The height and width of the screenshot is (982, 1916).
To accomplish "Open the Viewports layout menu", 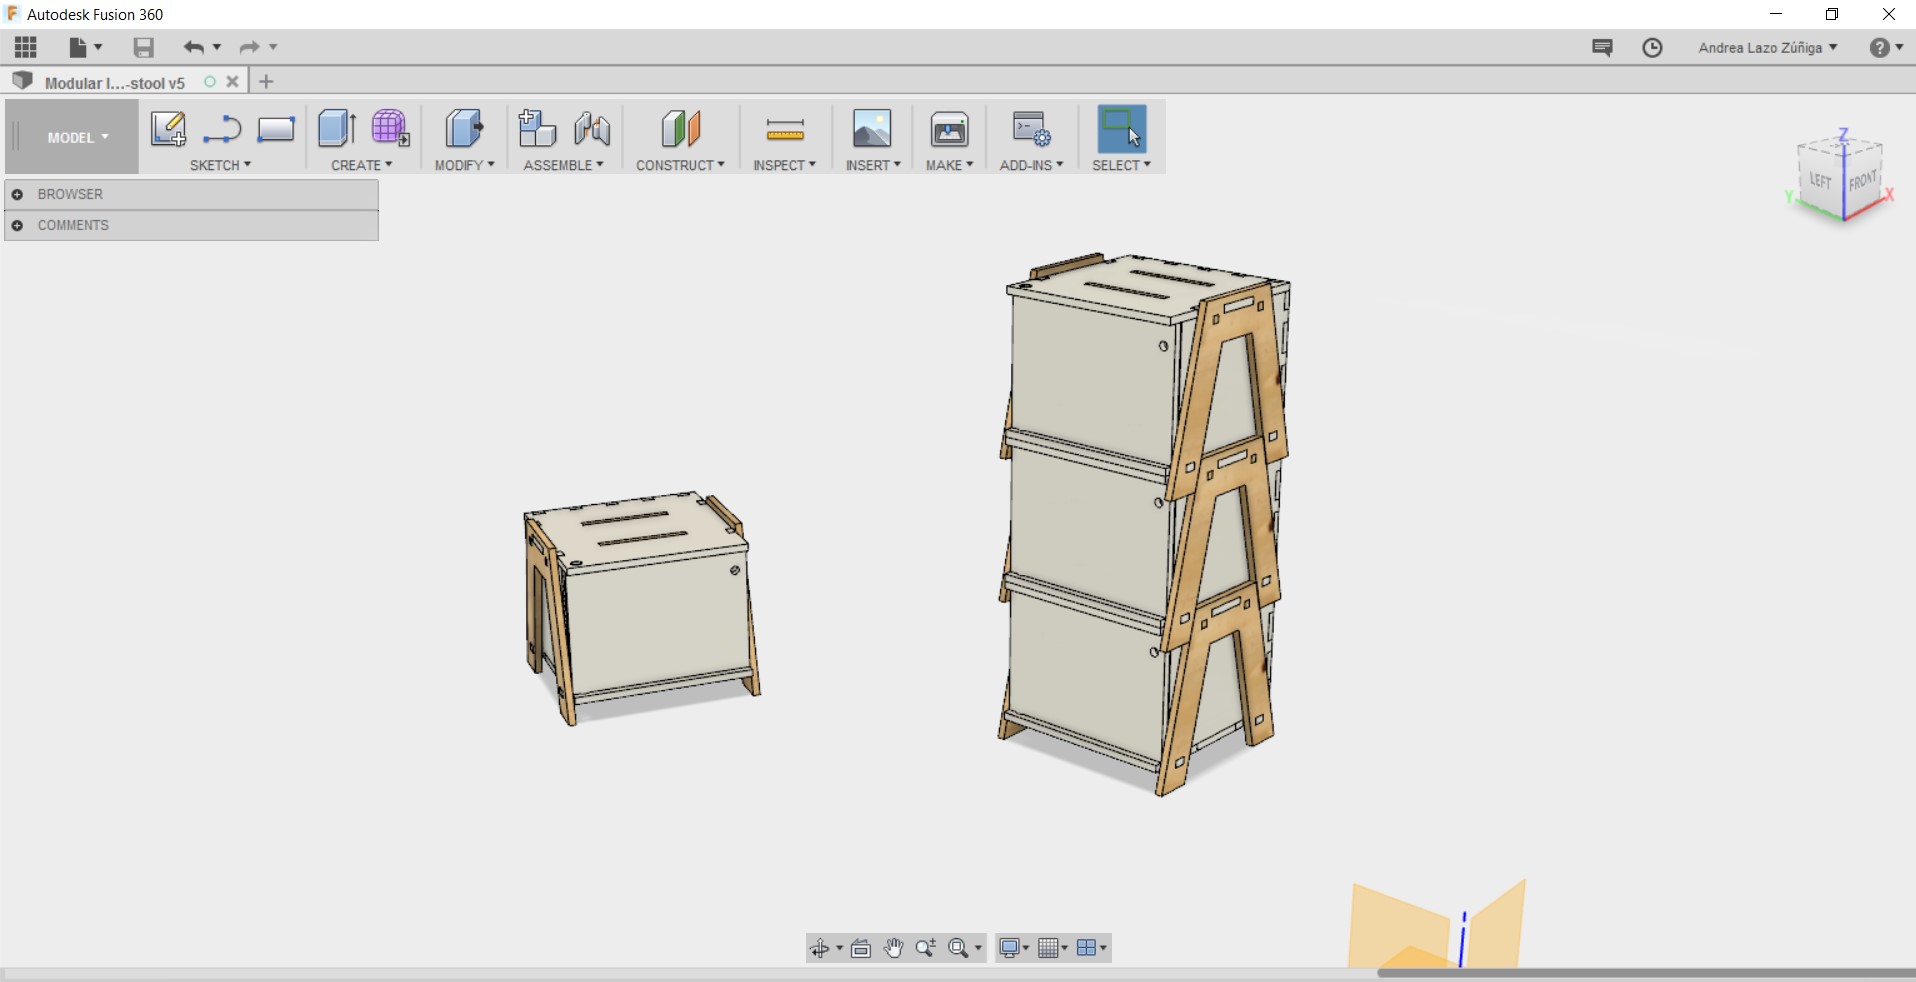I will [1091, 948].
